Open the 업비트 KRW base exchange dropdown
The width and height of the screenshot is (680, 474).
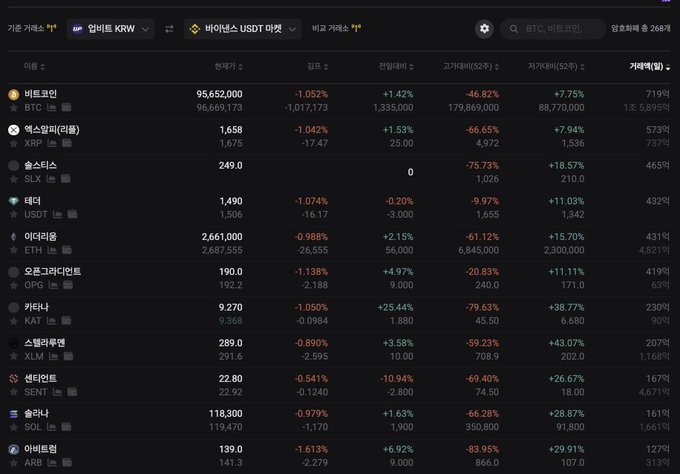coord(111,29)
